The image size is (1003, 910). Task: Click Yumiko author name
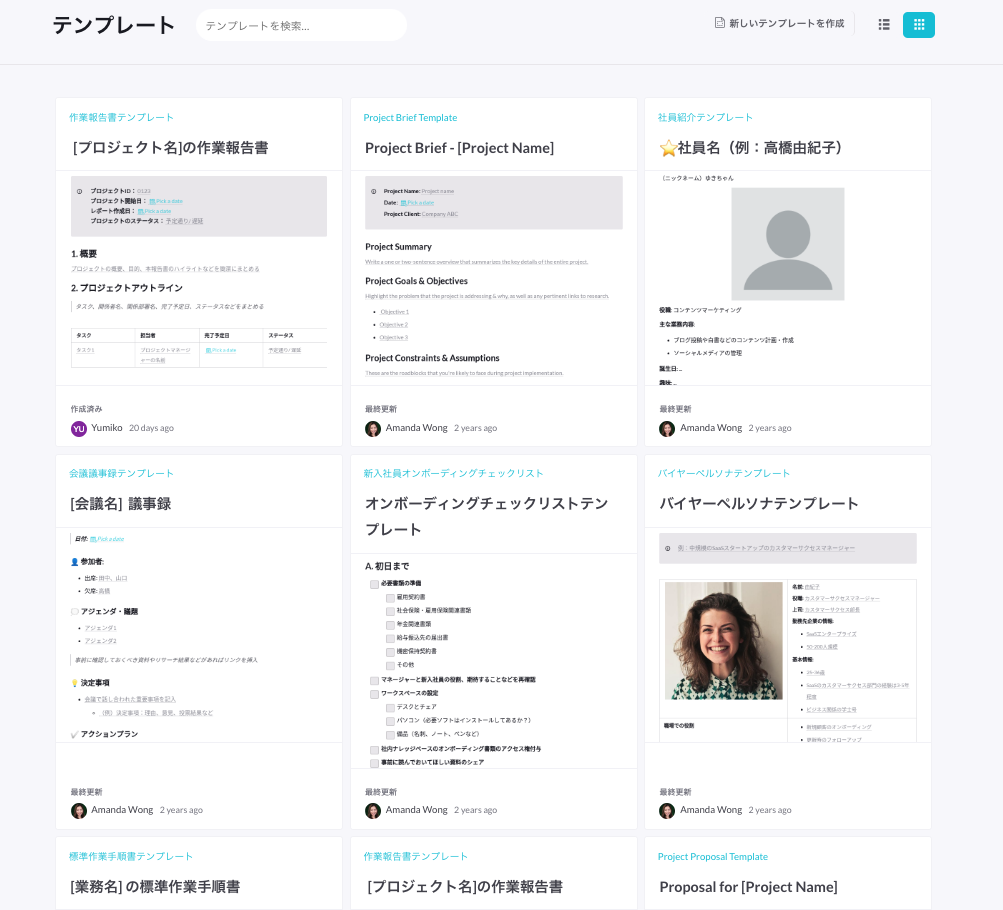point(107,428)
